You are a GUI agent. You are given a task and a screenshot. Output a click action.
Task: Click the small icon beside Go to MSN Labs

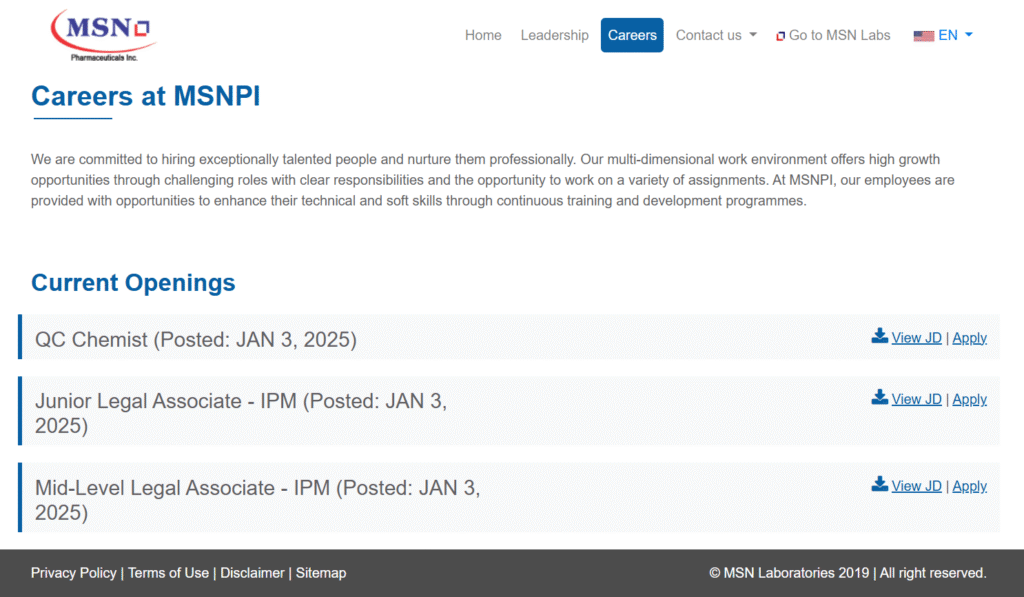pos(781,36)
